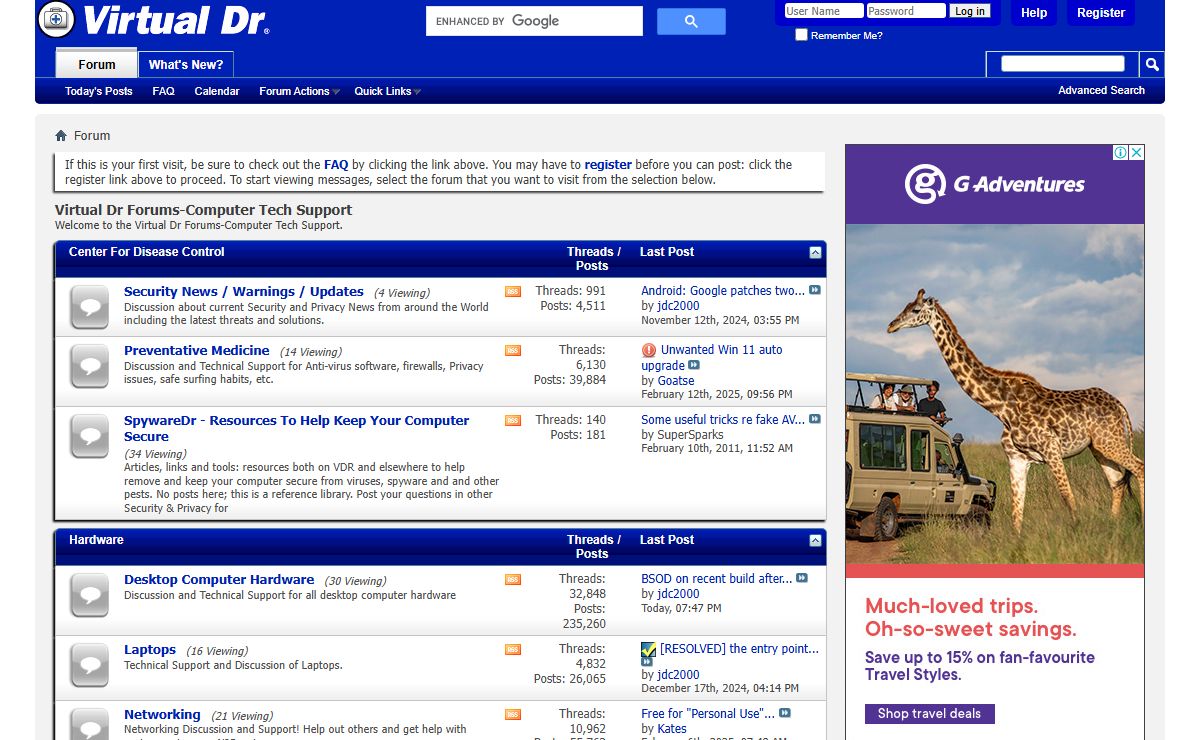Viewport: 1200px width, 740px height.
Task: Click the FAQ link in the notice
Action: point(336,165)
